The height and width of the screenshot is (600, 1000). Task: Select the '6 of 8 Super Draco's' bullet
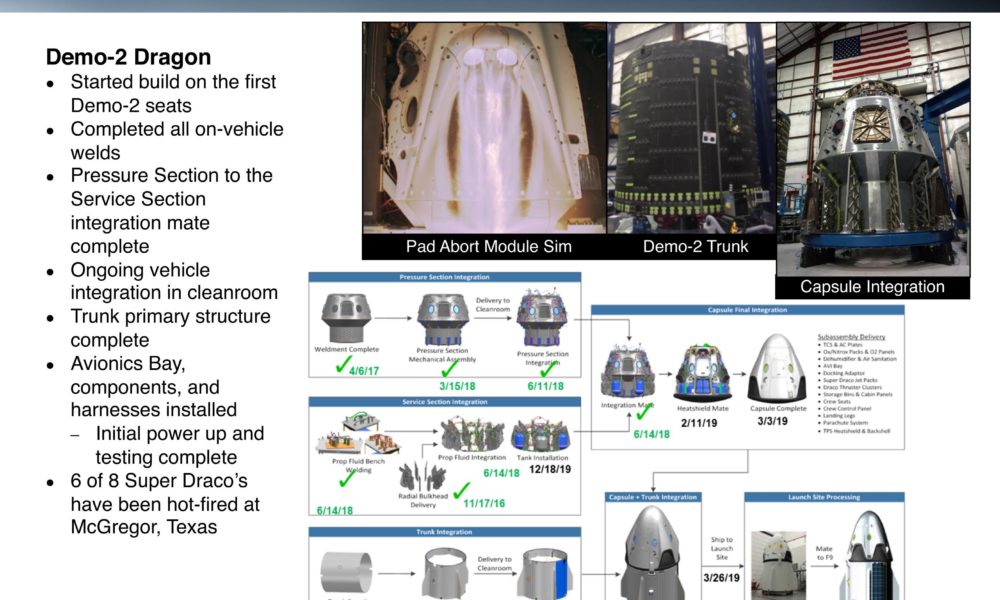point(165,504)
